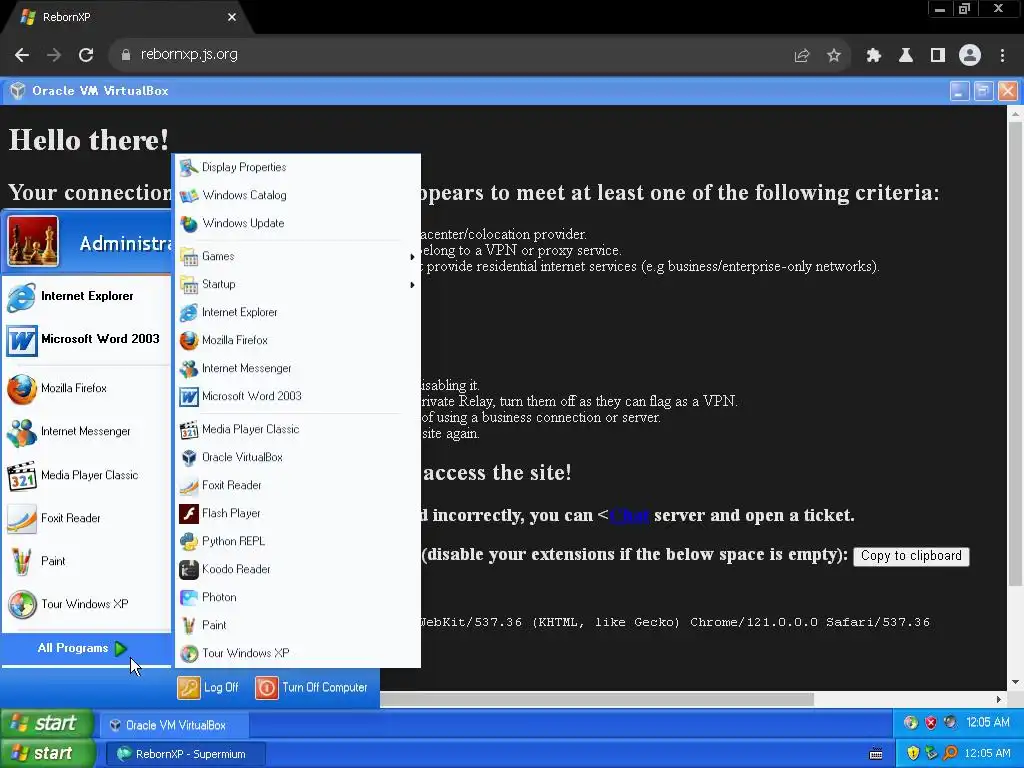
Task: Open pinned Internet Explorer in start menu
Action: pos(86,296)
